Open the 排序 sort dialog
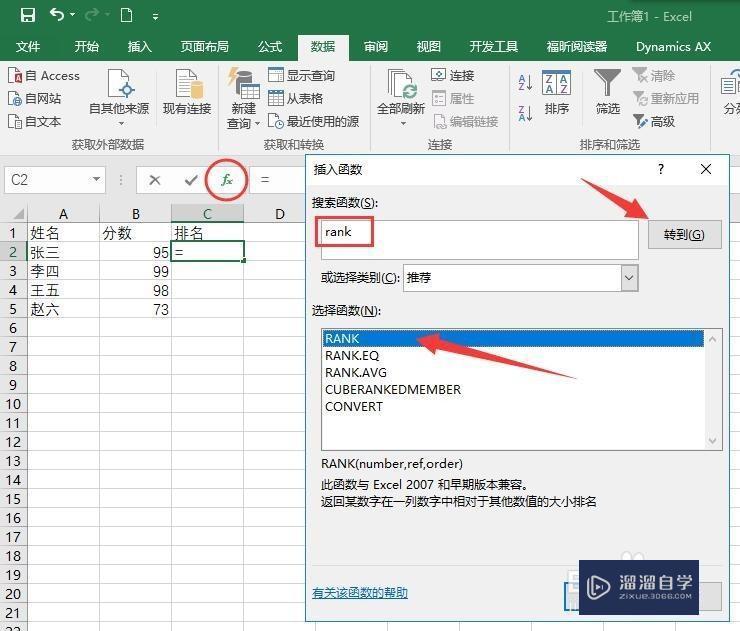Image resolution: width=740 pixels, height=631 pixels. tap(556, 93)
